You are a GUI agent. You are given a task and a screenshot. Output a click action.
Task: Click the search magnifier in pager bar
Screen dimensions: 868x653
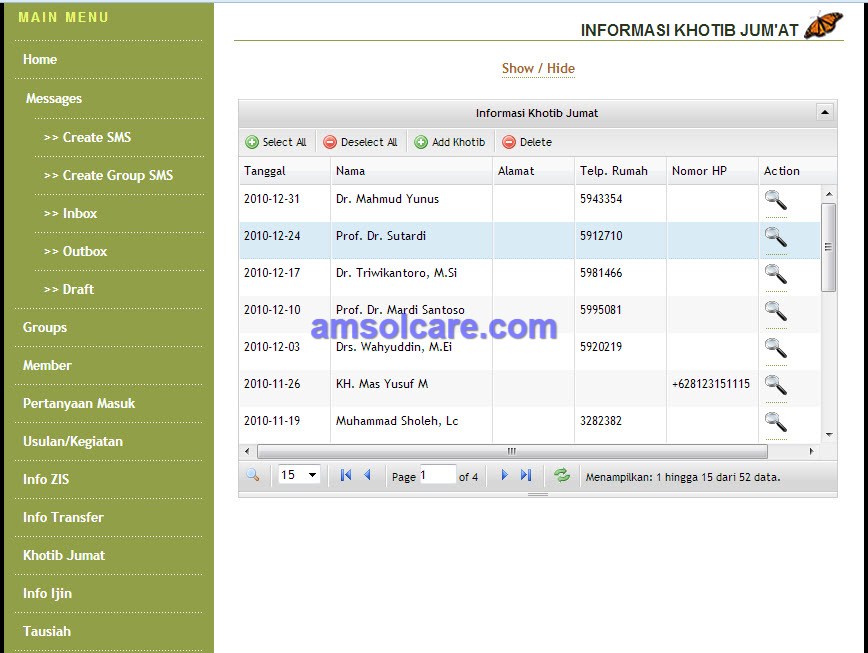point(253,475)
